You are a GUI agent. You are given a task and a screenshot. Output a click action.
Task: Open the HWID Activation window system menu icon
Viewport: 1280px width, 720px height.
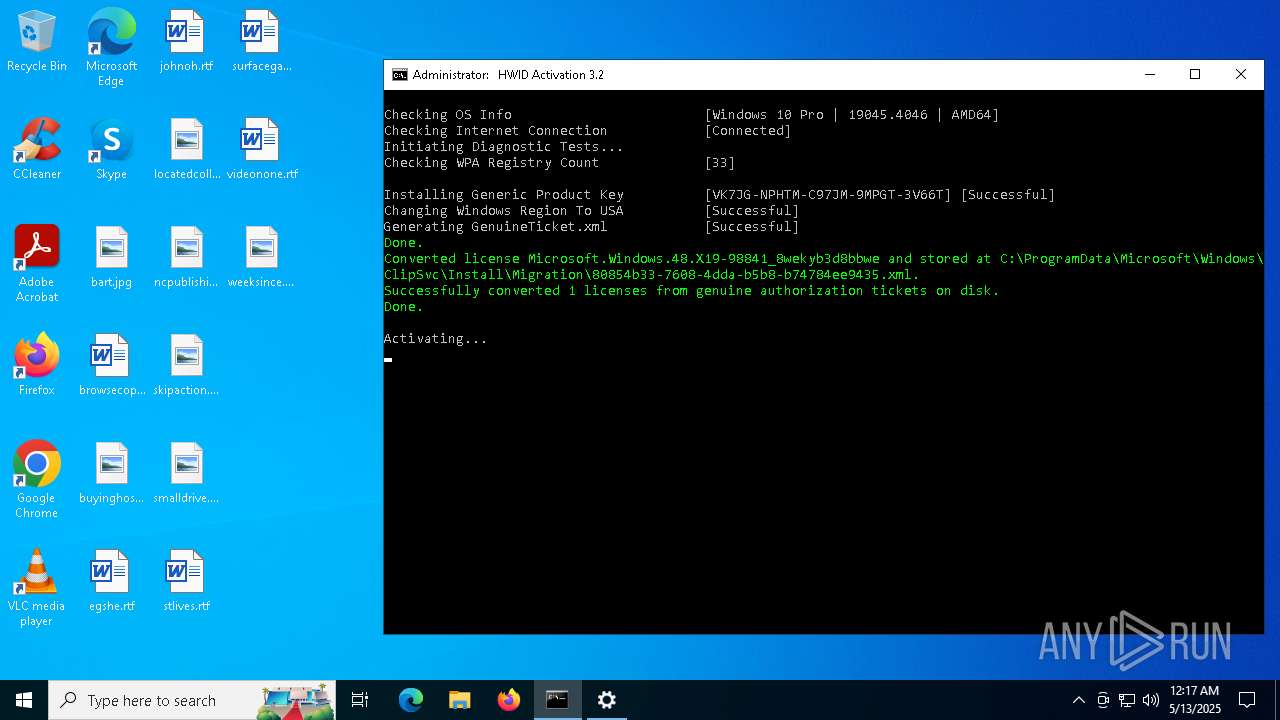[400, 75]
